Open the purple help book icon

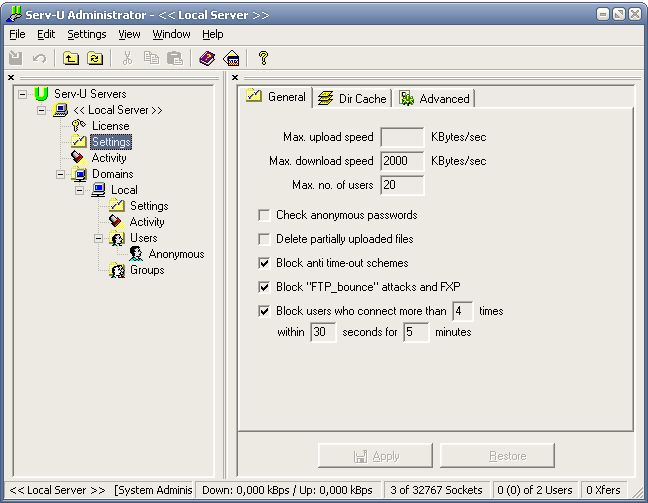(207, 58)
